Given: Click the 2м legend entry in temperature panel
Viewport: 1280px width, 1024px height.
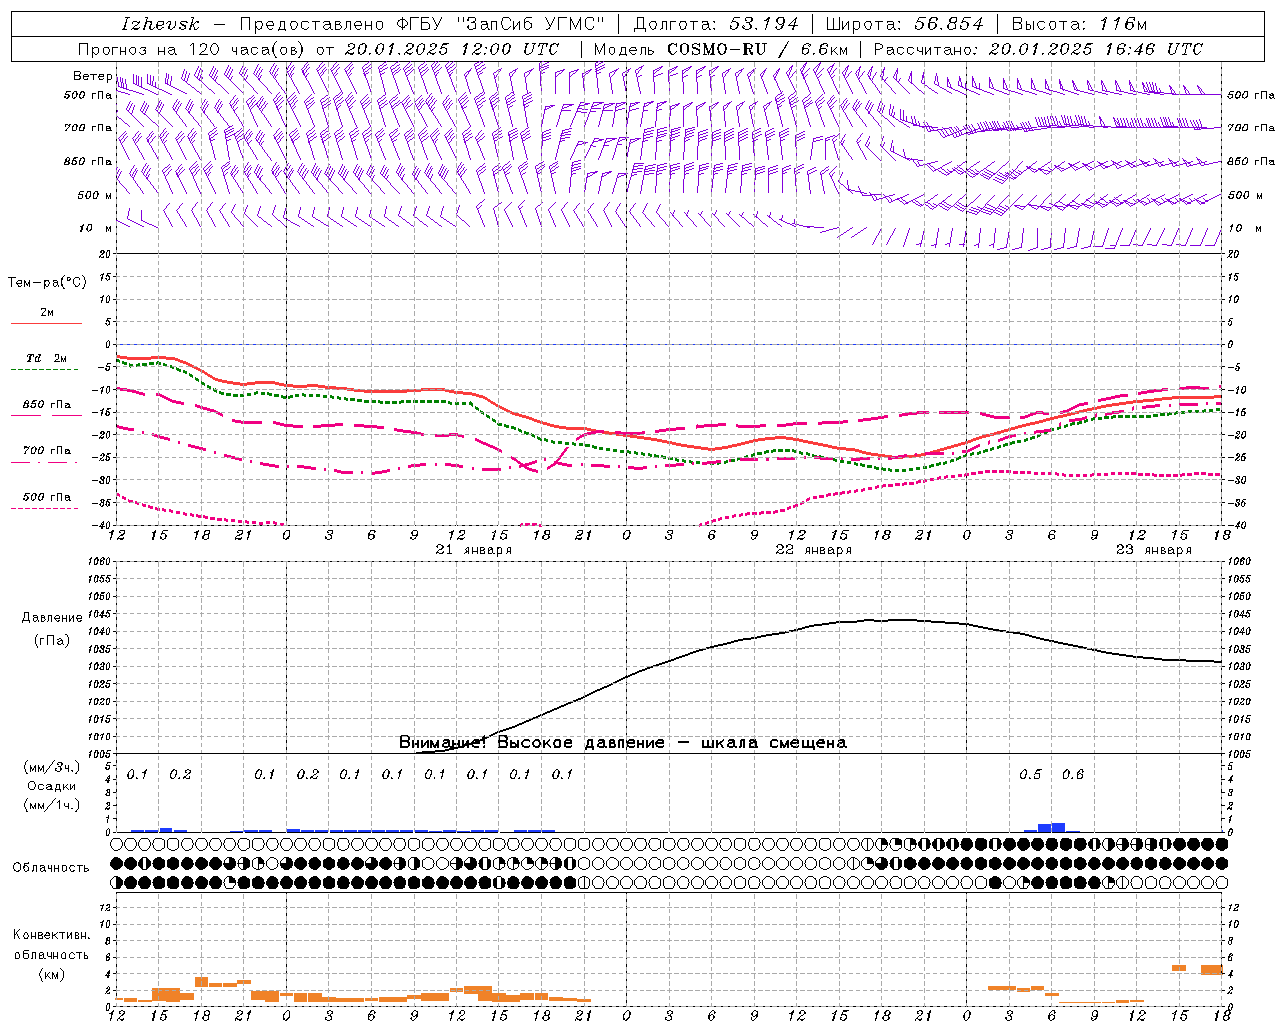Looking at the screenshot, I should (x=47, y=313).
